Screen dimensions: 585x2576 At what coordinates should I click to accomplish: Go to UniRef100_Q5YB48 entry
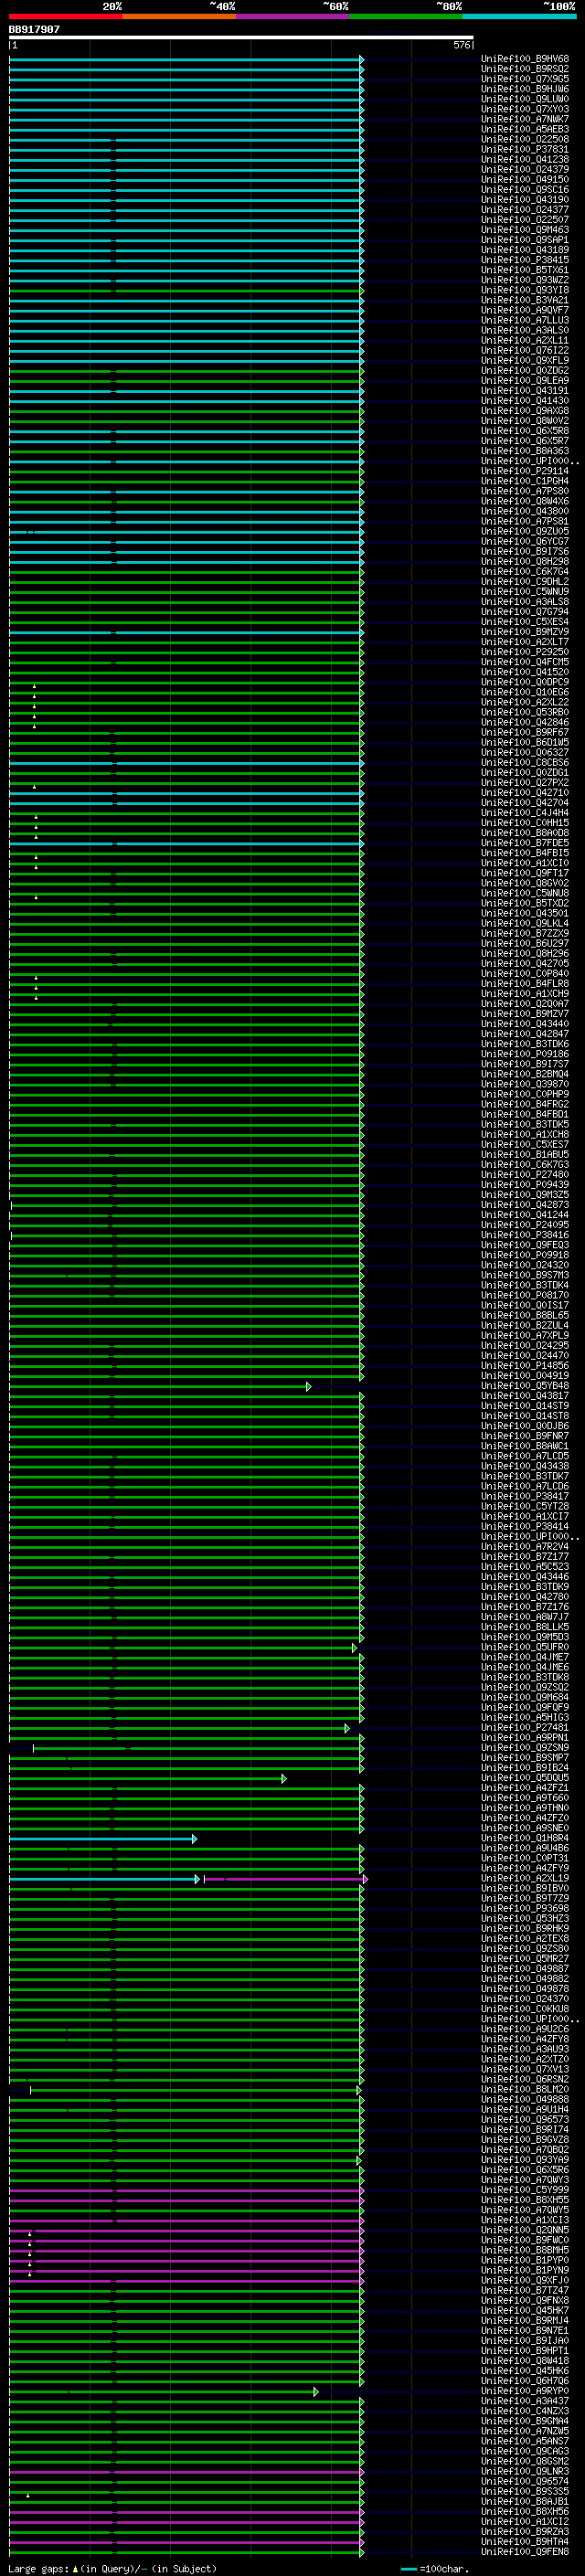pyautogui.click(x=524, y=1386)
